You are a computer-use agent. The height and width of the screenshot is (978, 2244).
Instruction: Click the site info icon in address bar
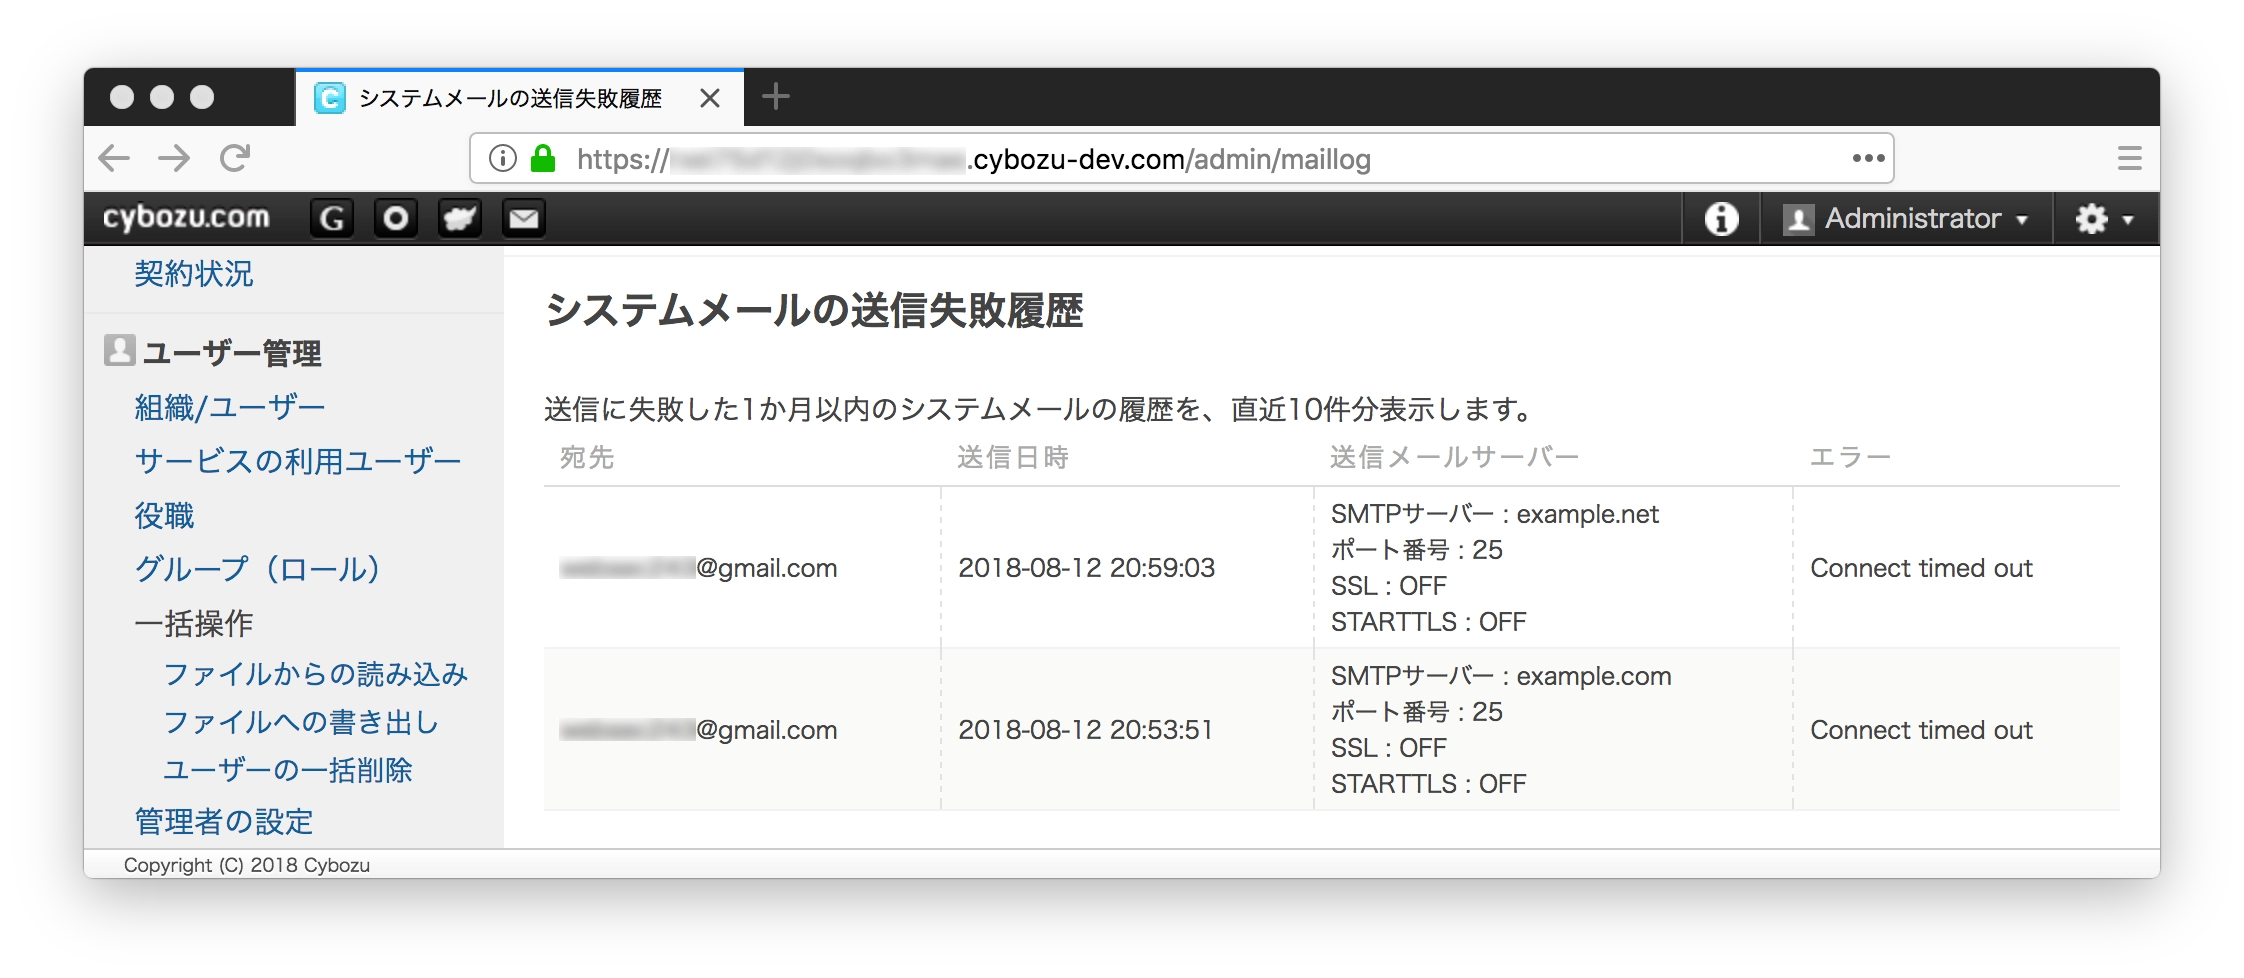(503, 158)
